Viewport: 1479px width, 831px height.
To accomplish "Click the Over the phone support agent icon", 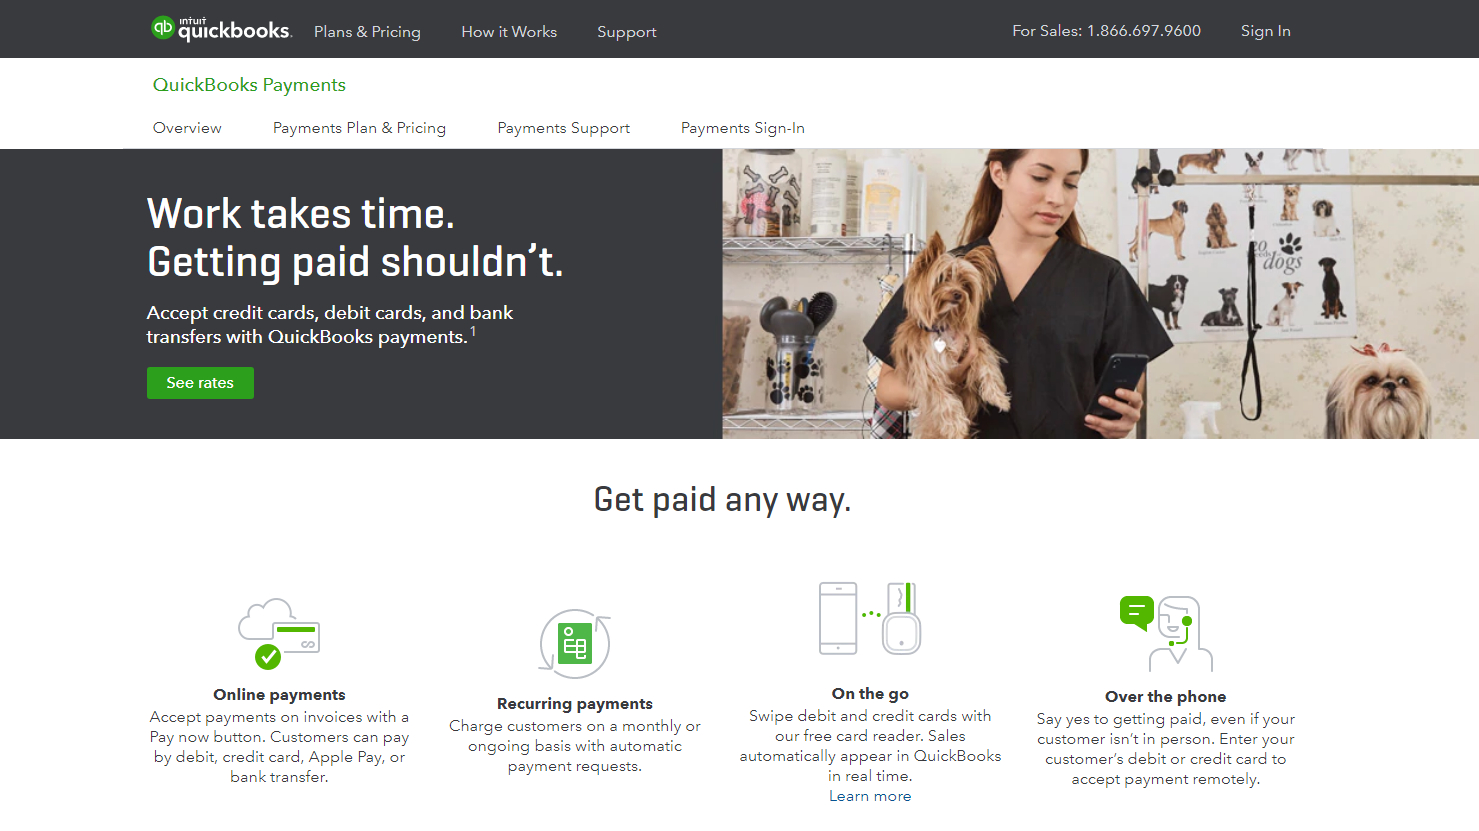I will tap(1166, 633).
